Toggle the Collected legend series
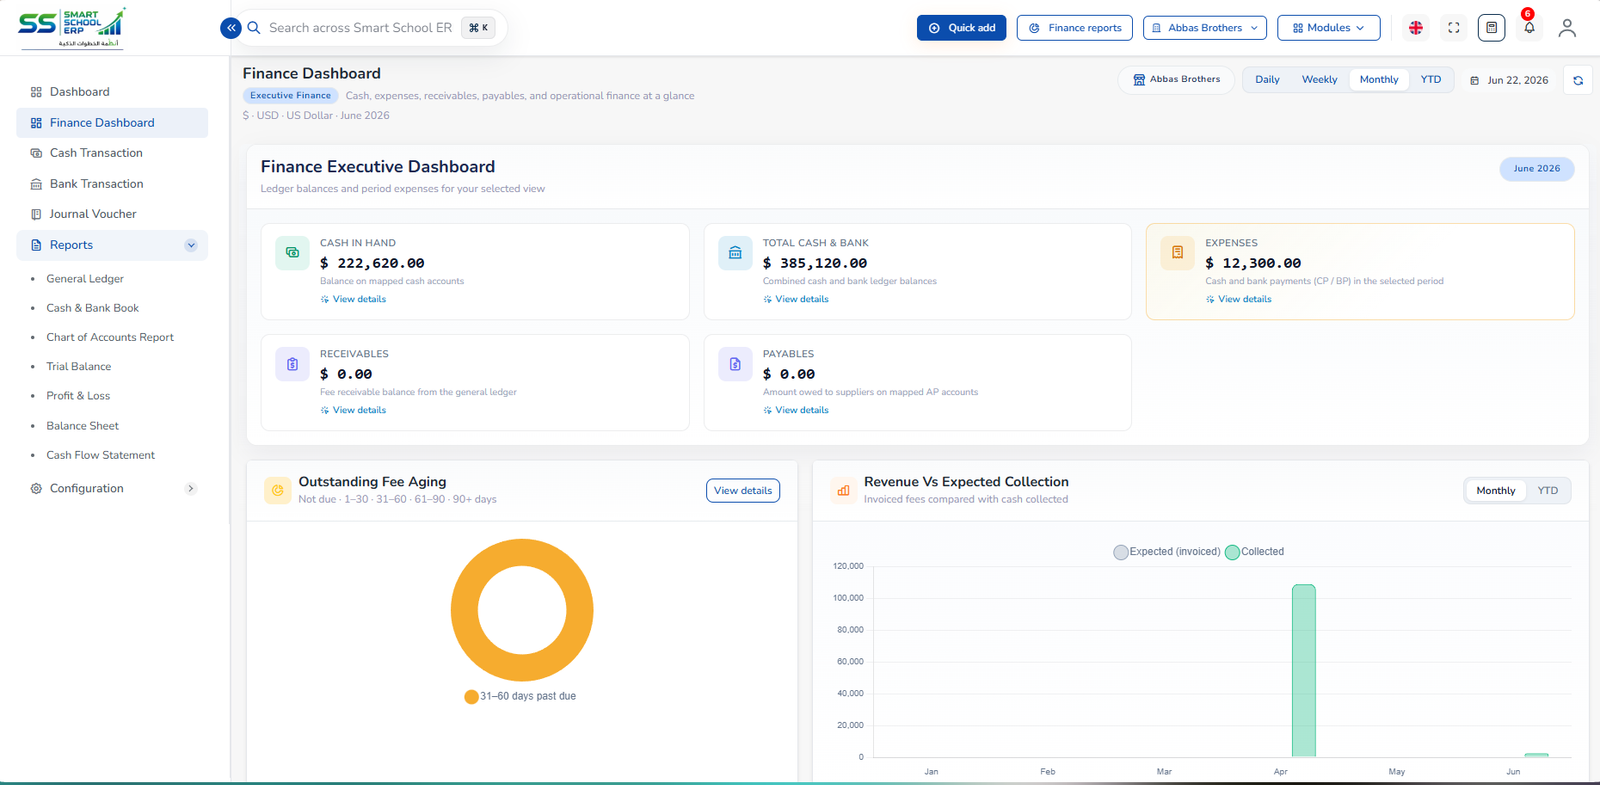 pos(1254,552)
